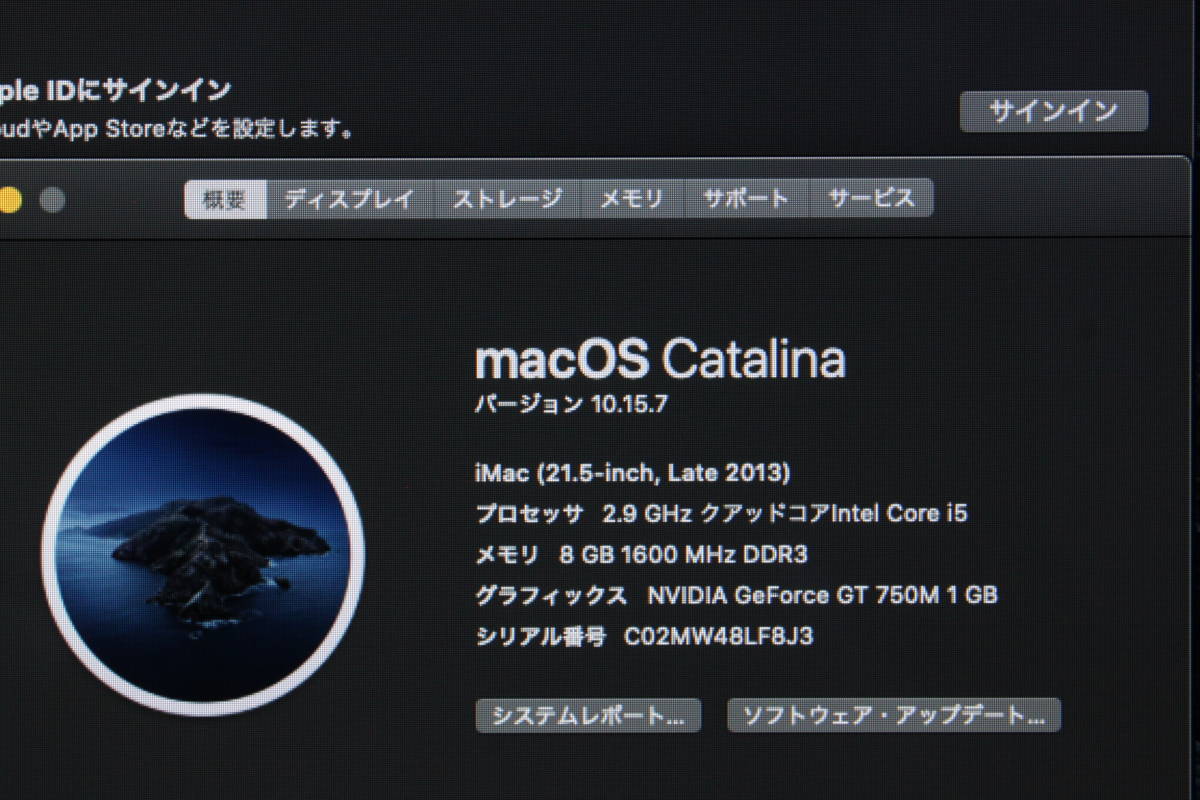Switch to the メモリ tab
The width and height of the screenshot is (1200, 800).
(x=632, y=199)
